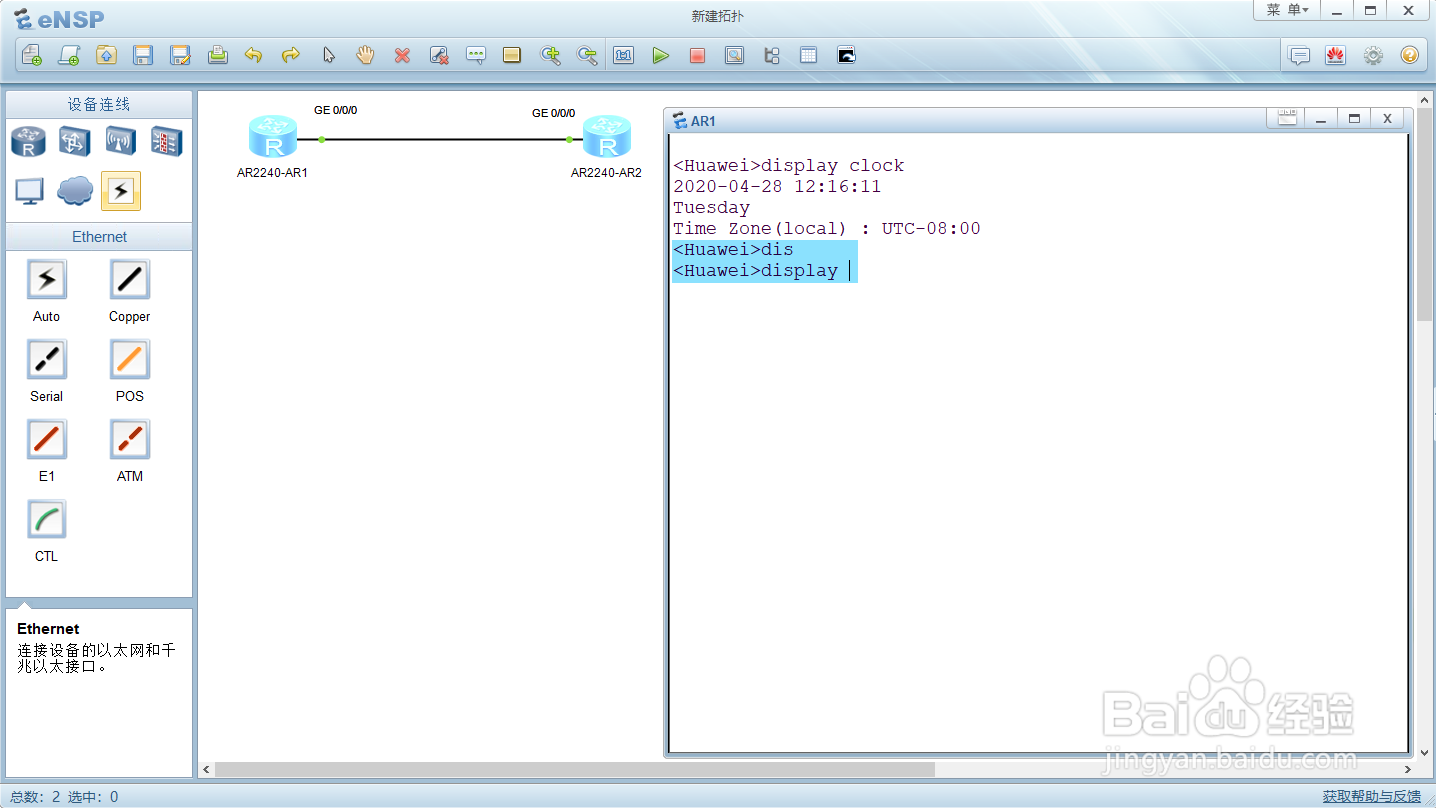
Task: Click the New Test Paper toolbar icon
Action: tap(69, 55)
